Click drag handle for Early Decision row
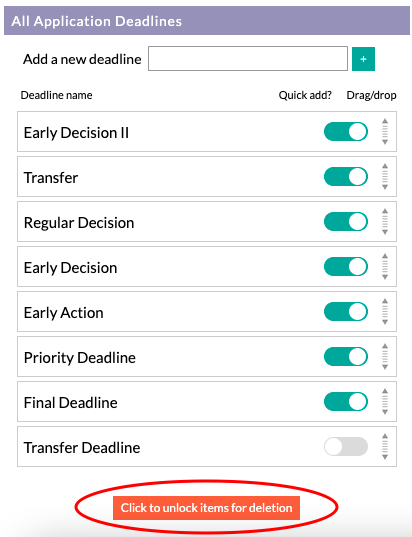 [385, 266]
